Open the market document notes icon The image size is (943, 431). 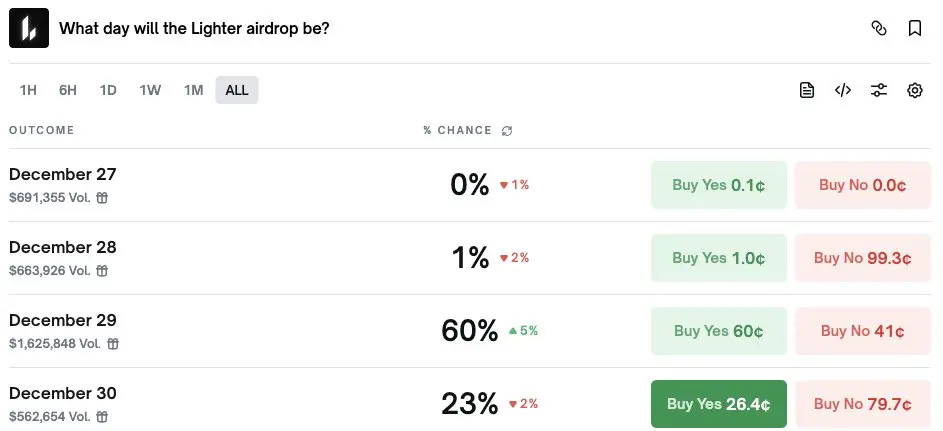[807, 90]
